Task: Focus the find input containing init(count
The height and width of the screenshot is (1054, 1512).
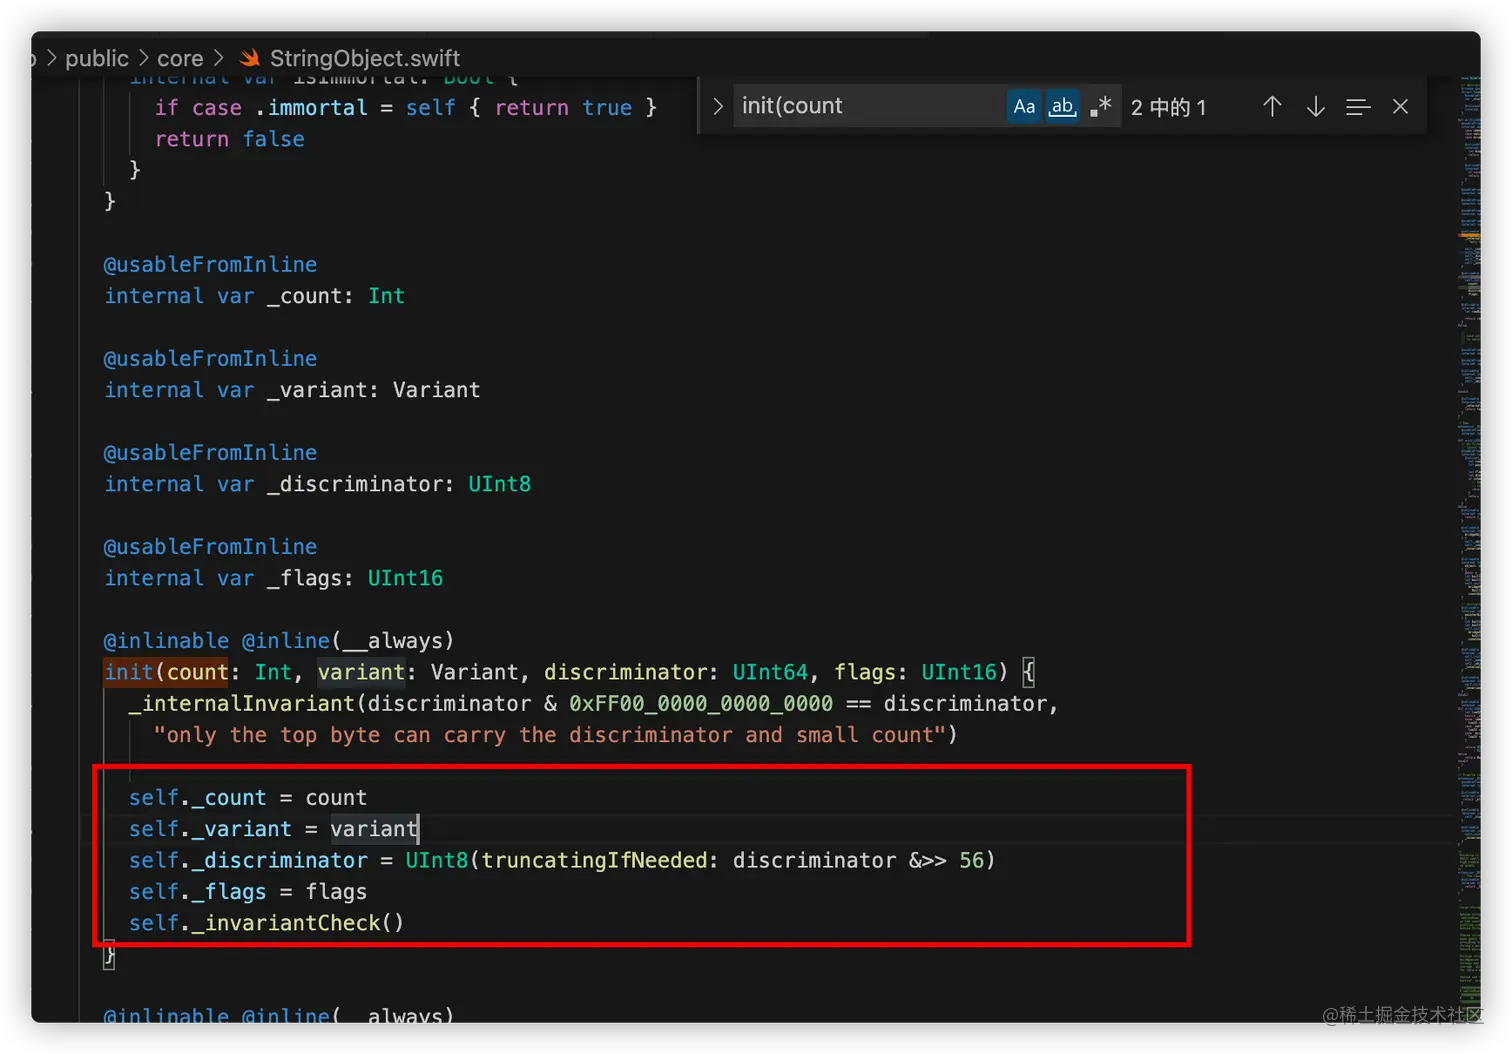Action: click(868, 106)
